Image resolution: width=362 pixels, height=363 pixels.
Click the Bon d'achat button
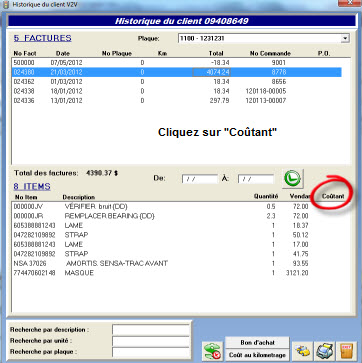(257, 342)
